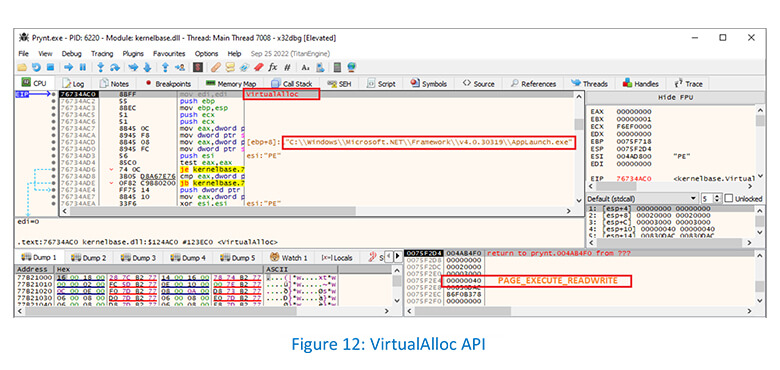Switch to the Source tab
The image size is (780, 370).
coord(479,84)
